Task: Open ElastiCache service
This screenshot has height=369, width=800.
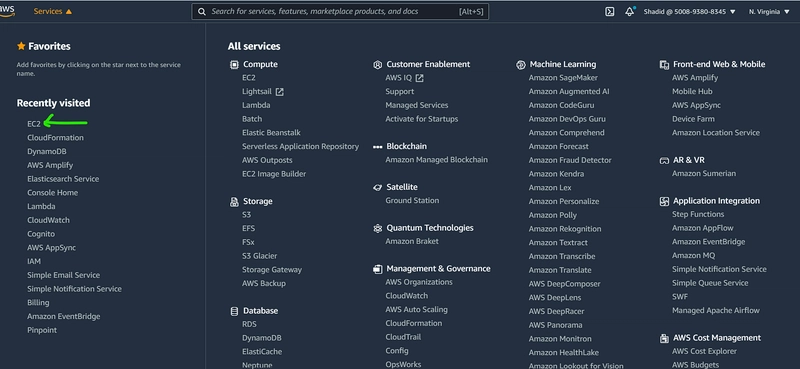Action: click(x=262, y=352)
